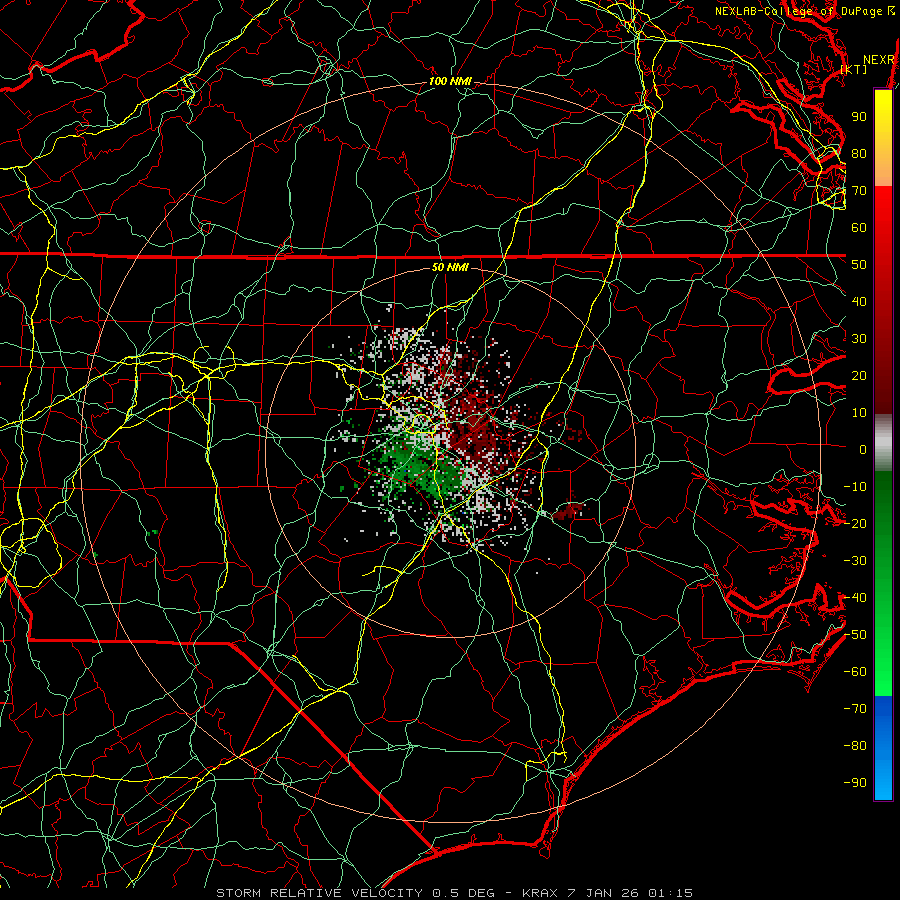Click the -60 knot label on the scale
The width and height of the screenshot is (900, 900).
[x=855, y=672]
